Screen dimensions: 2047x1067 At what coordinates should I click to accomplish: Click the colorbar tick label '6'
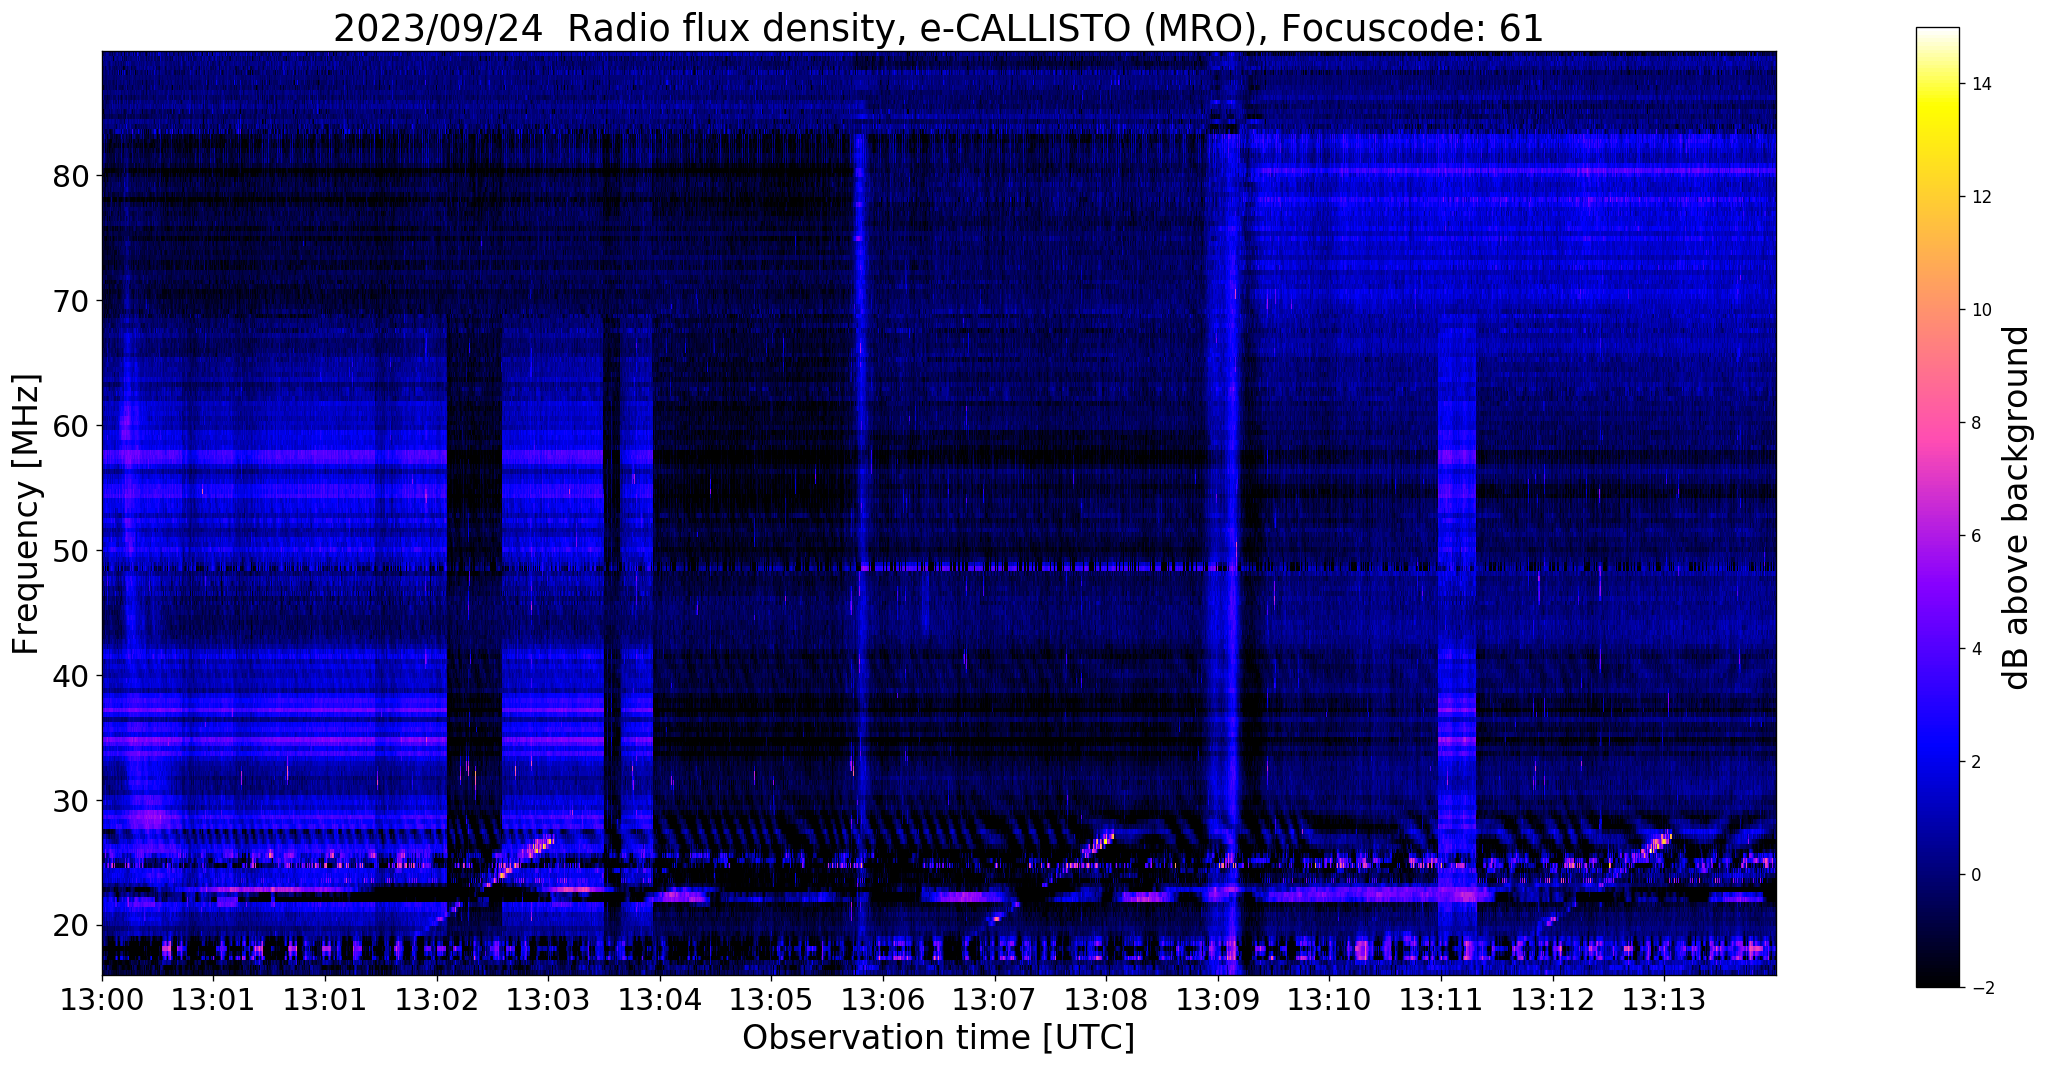[x=1975, y=536]
